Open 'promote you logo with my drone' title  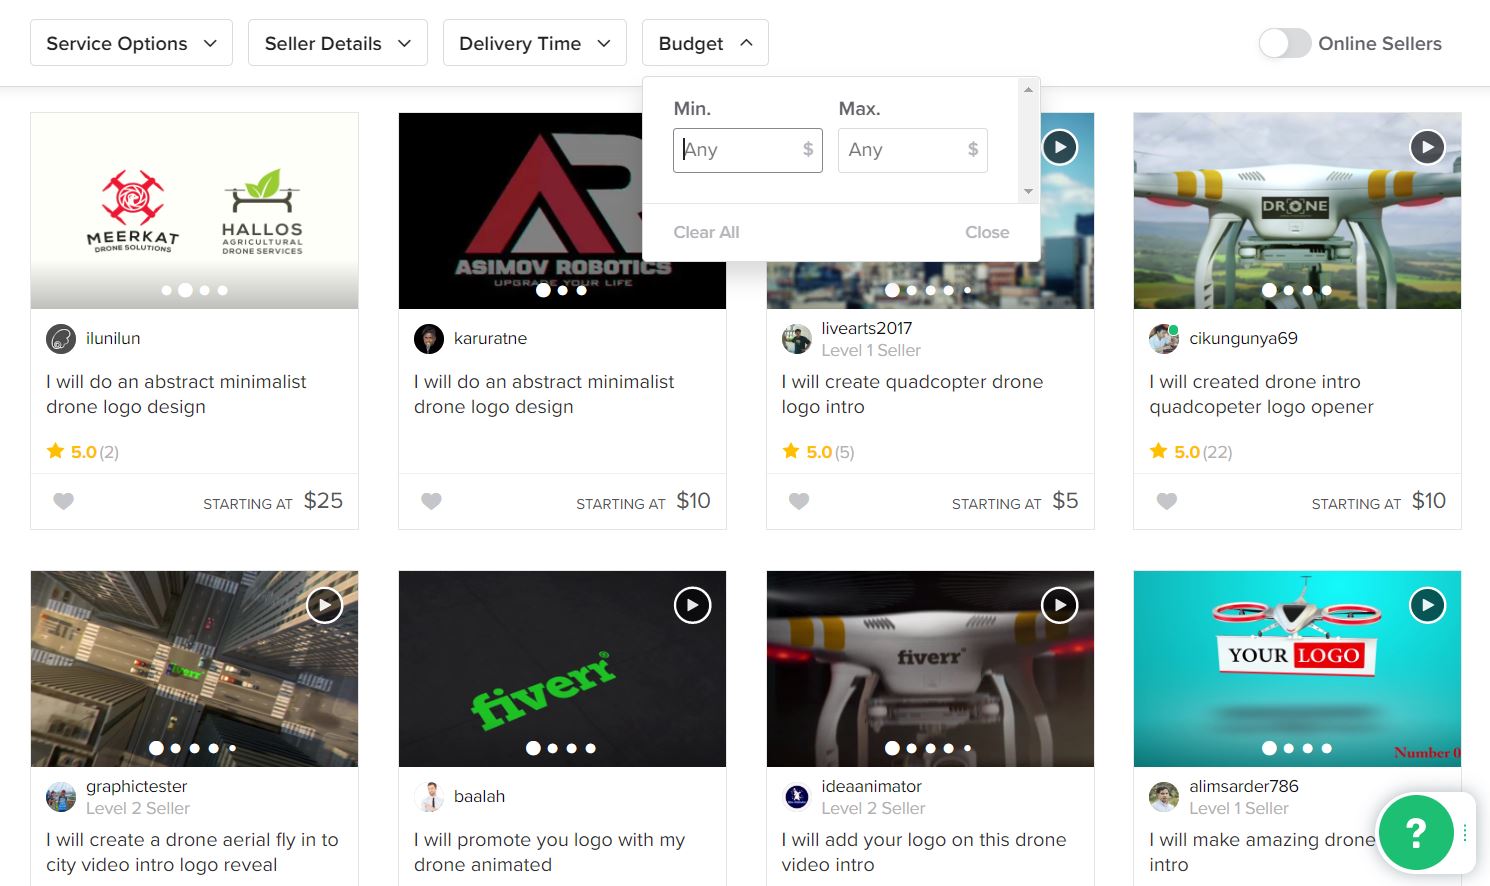549,852
